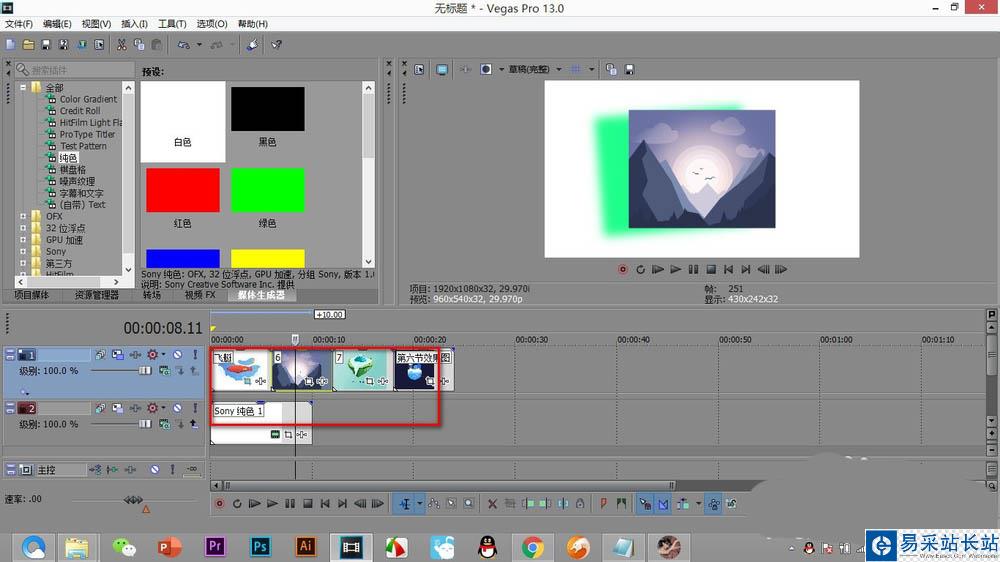Make compositing child on track 2

195,424
